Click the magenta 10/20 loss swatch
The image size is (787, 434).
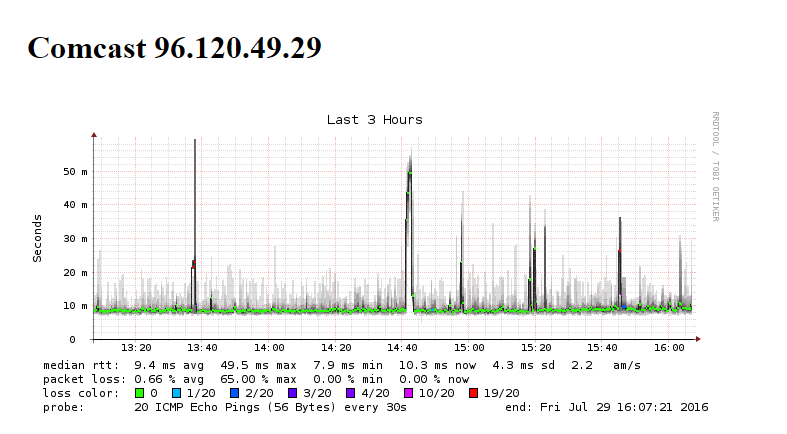[x=409, y=393]
